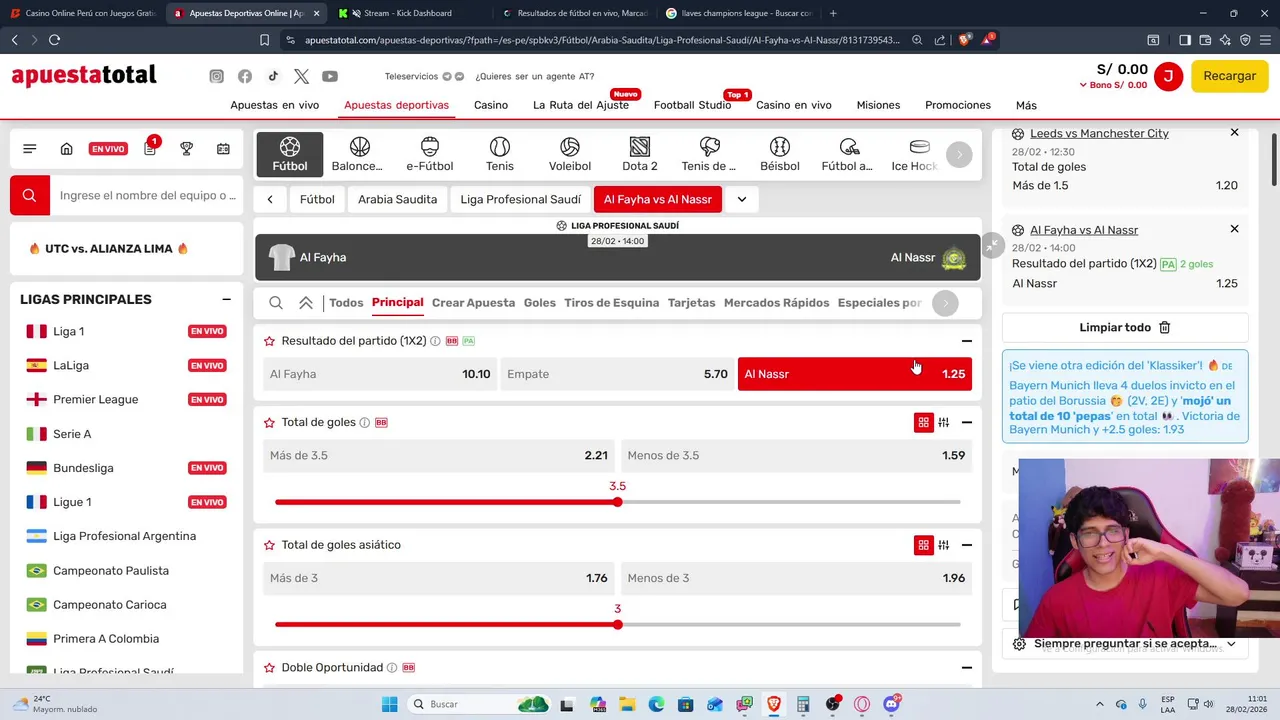Click the red search icon button

pyautogui.click(x=30, y=195)
